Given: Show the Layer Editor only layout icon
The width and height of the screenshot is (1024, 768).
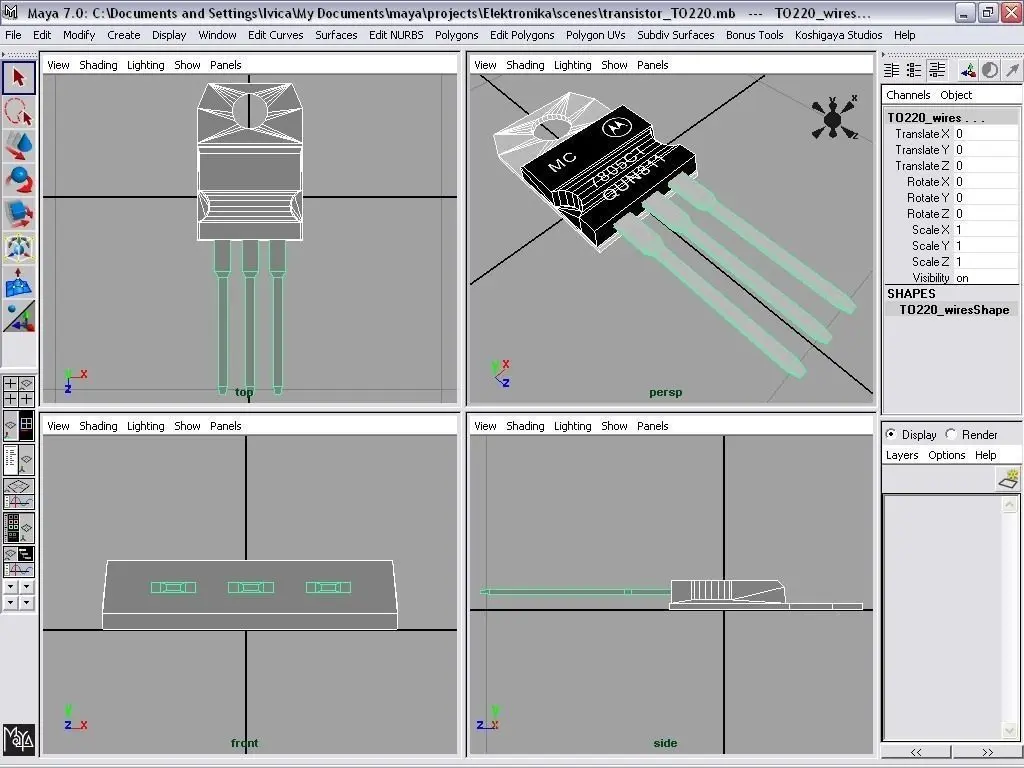Looking at the screenshot, I should [x=914, y=70].
